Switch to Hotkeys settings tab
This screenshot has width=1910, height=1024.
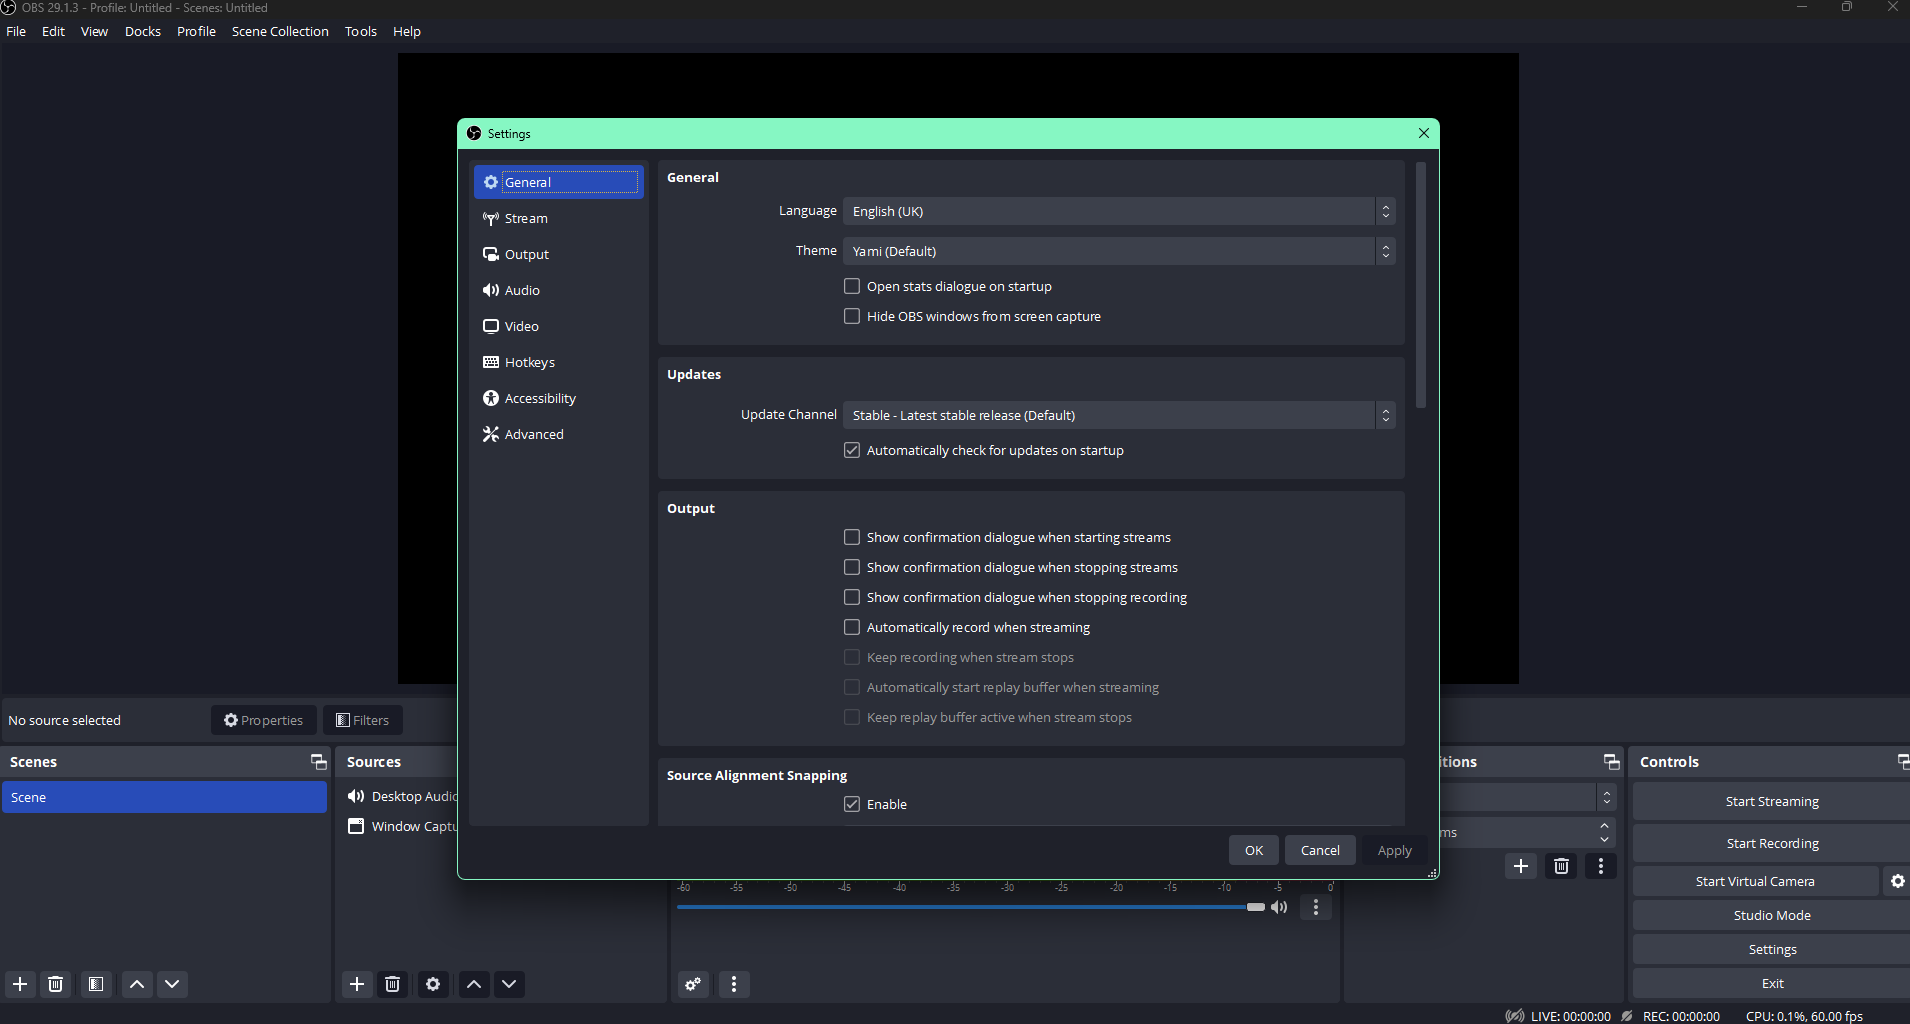(529, 362)
